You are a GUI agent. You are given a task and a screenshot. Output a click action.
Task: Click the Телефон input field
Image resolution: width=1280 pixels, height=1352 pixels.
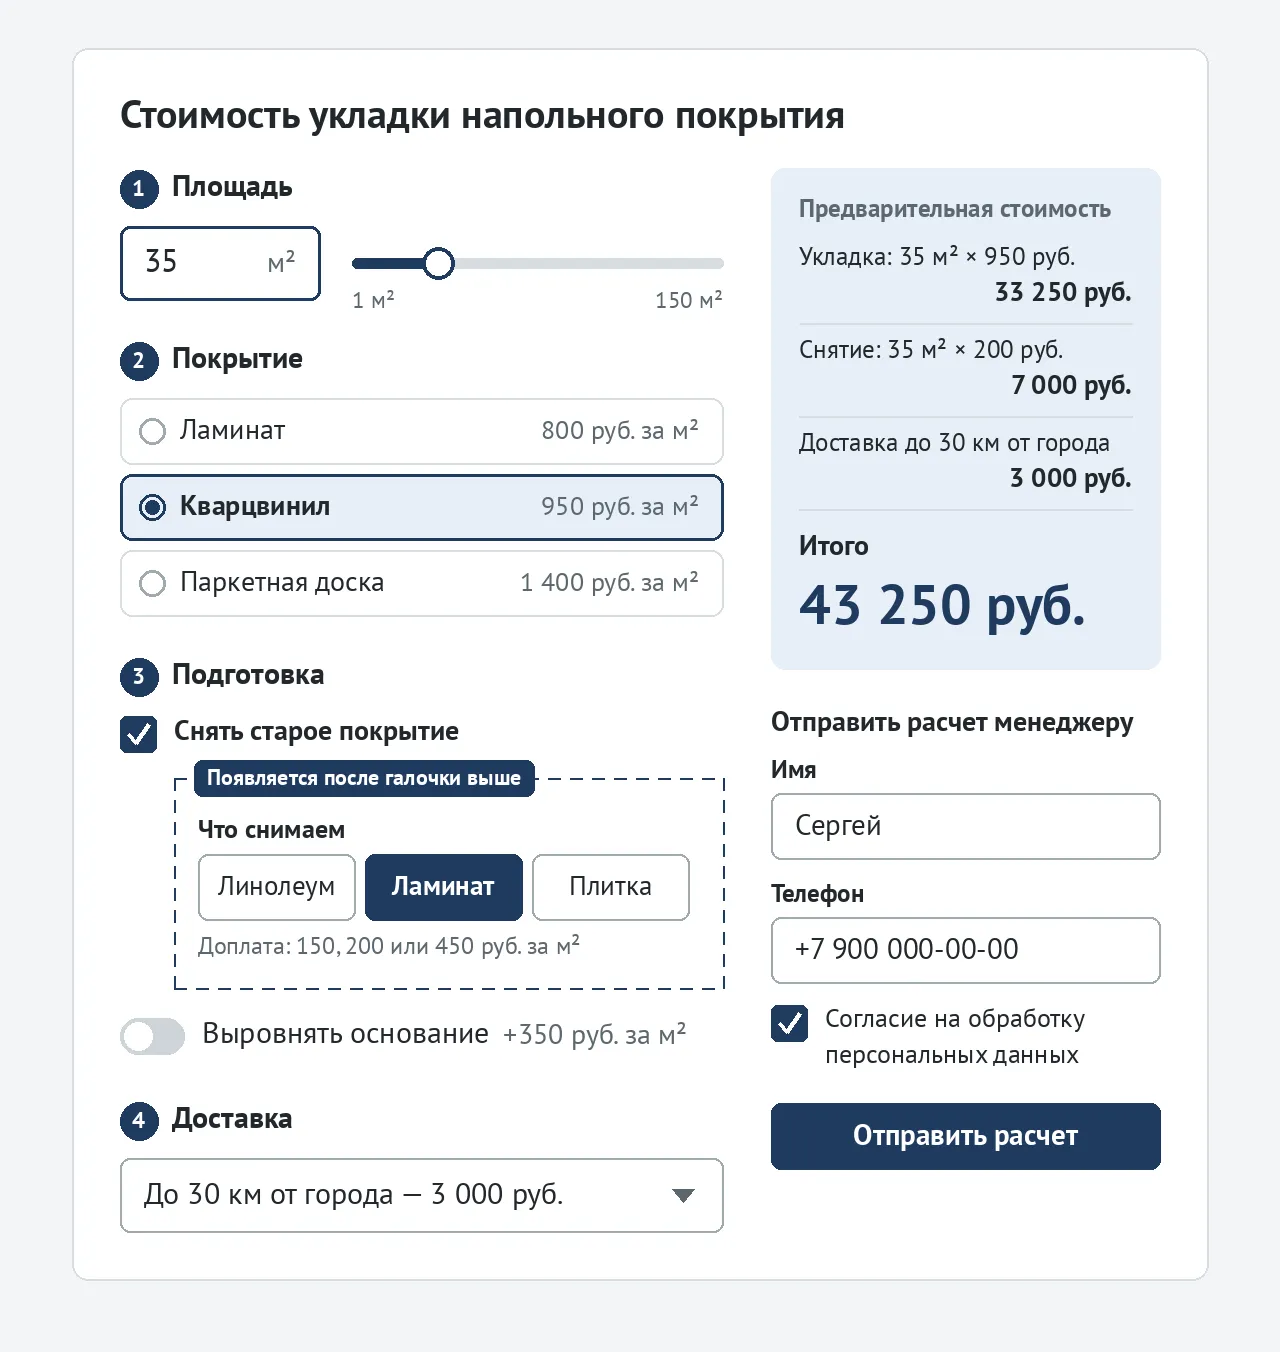965,950
